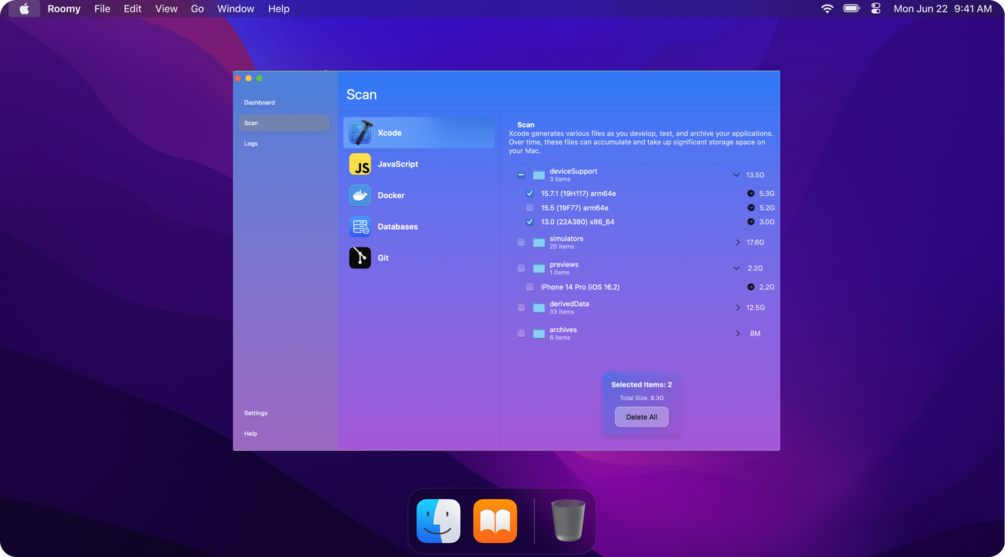Open the Edit menu
The width and height of the screenshot is (1005, 557).
pyautogui.click(x=132, y=9)
